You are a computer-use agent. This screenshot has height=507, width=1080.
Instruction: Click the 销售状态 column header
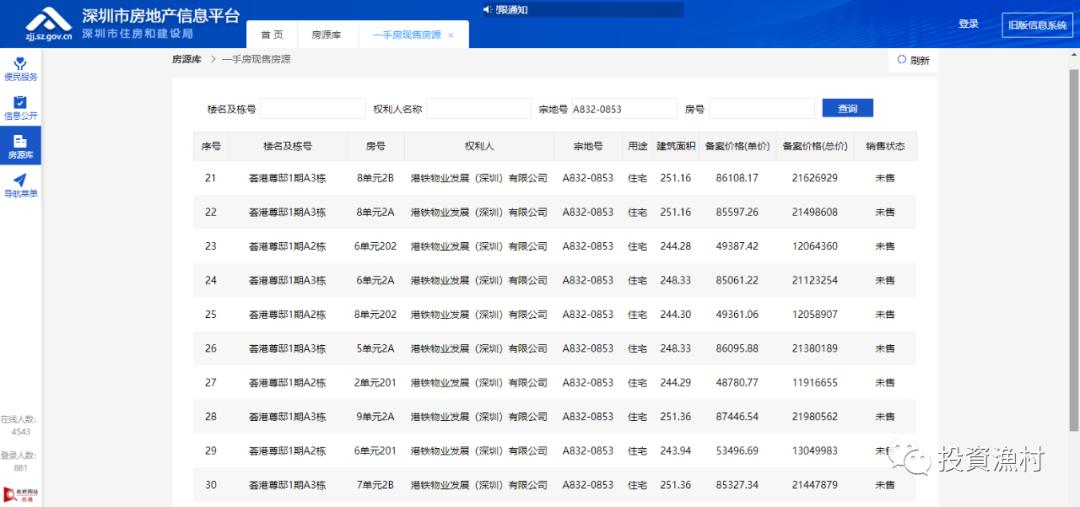click(x=885, y=146)
